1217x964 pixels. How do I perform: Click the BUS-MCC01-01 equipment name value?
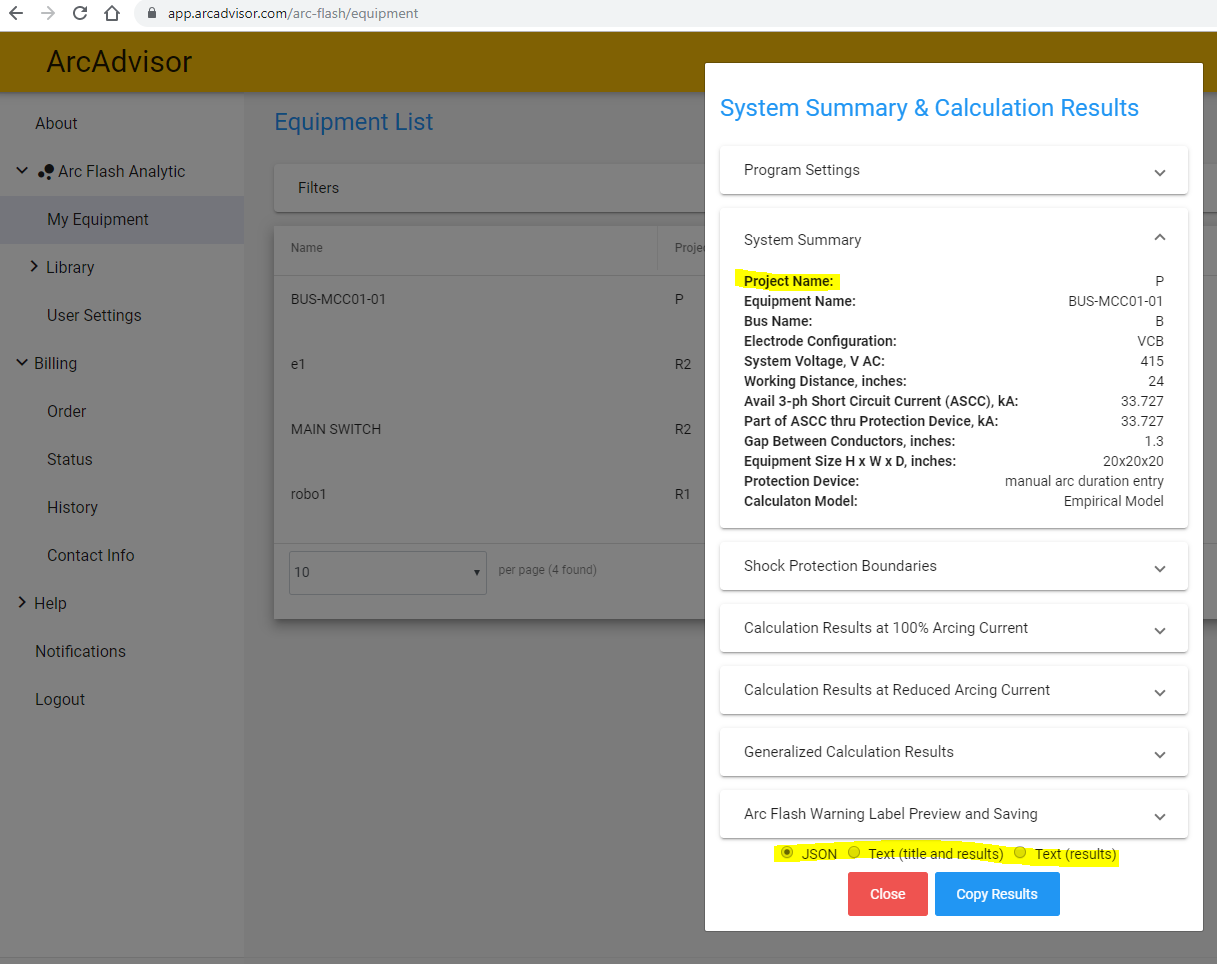(x=1116, y=301)
